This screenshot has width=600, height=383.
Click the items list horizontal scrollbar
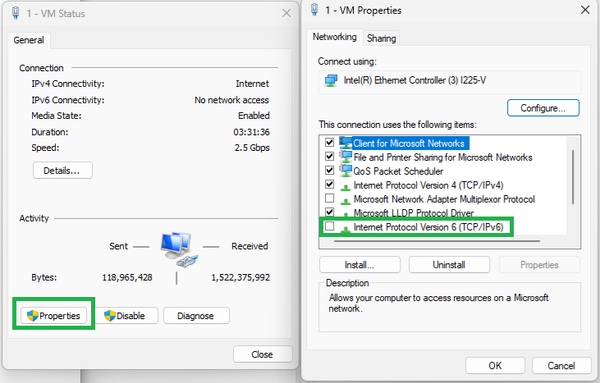pyautogui.click(x=437, y=241)
